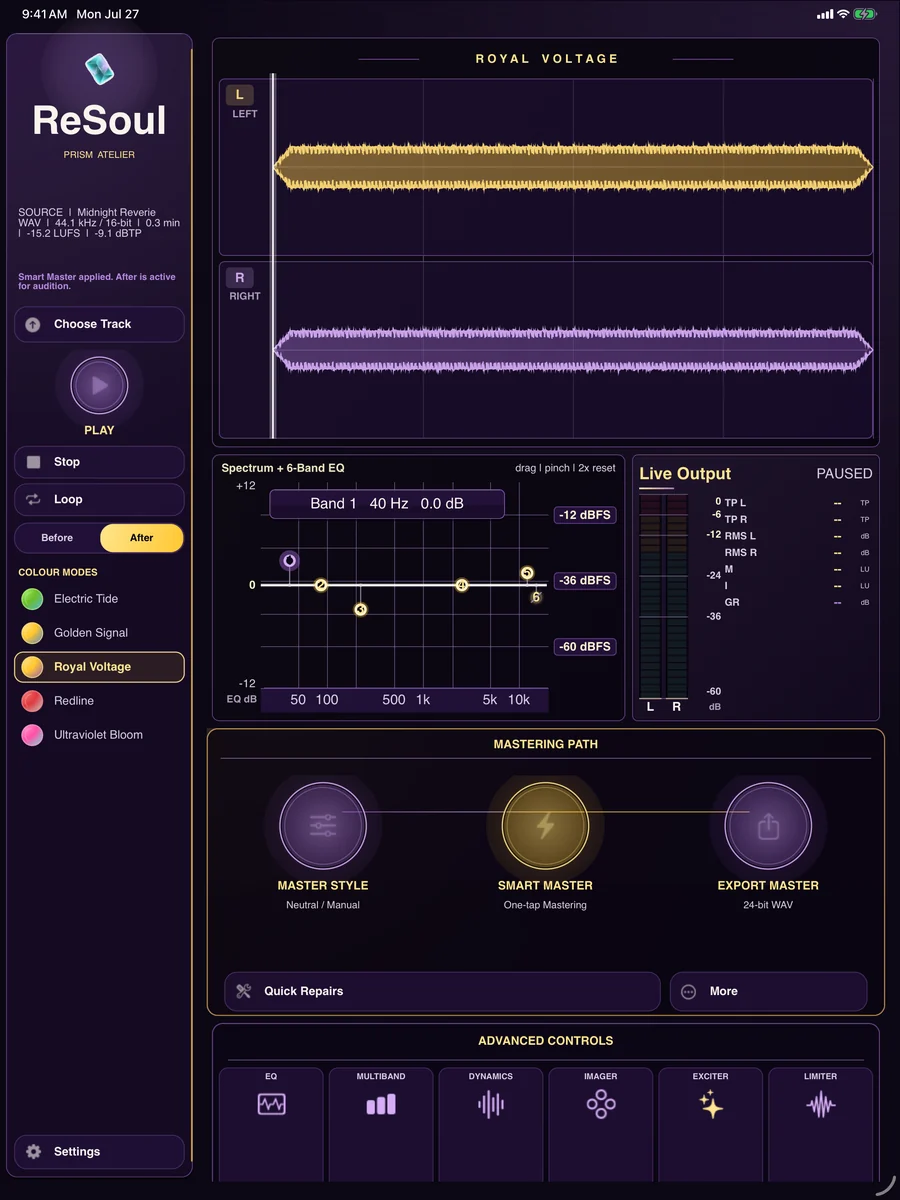The image size is (900, 1200).
Task: Select EQ band 6 node
Action: point(536,597)
